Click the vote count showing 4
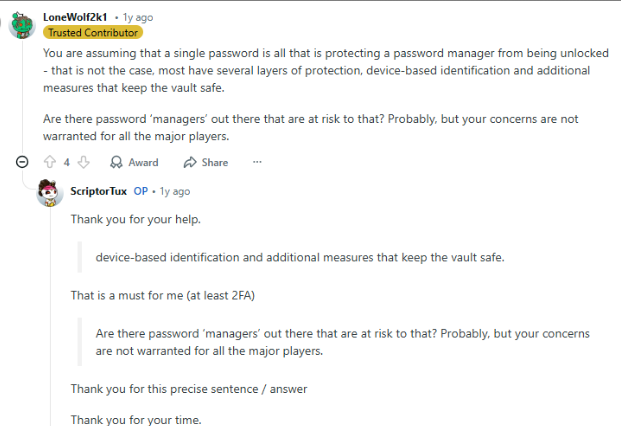Screen dimensions: 621x426 [67, 162]
